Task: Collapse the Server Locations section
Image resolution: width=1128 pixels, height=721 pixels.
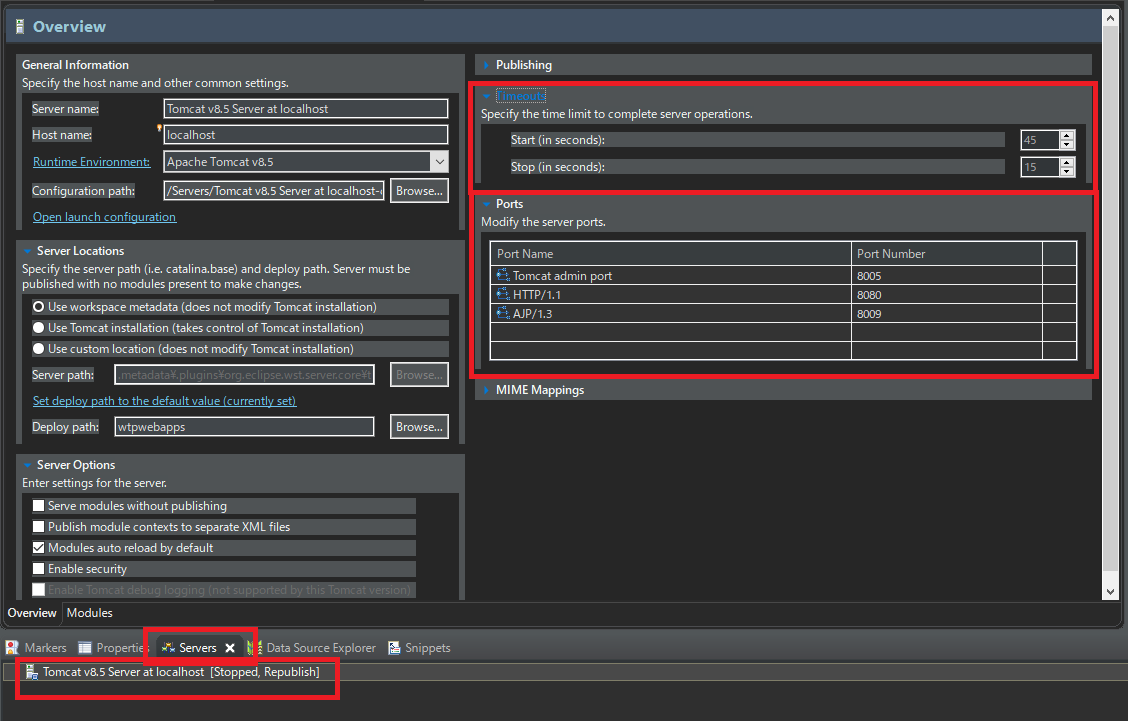Action: 27,250
